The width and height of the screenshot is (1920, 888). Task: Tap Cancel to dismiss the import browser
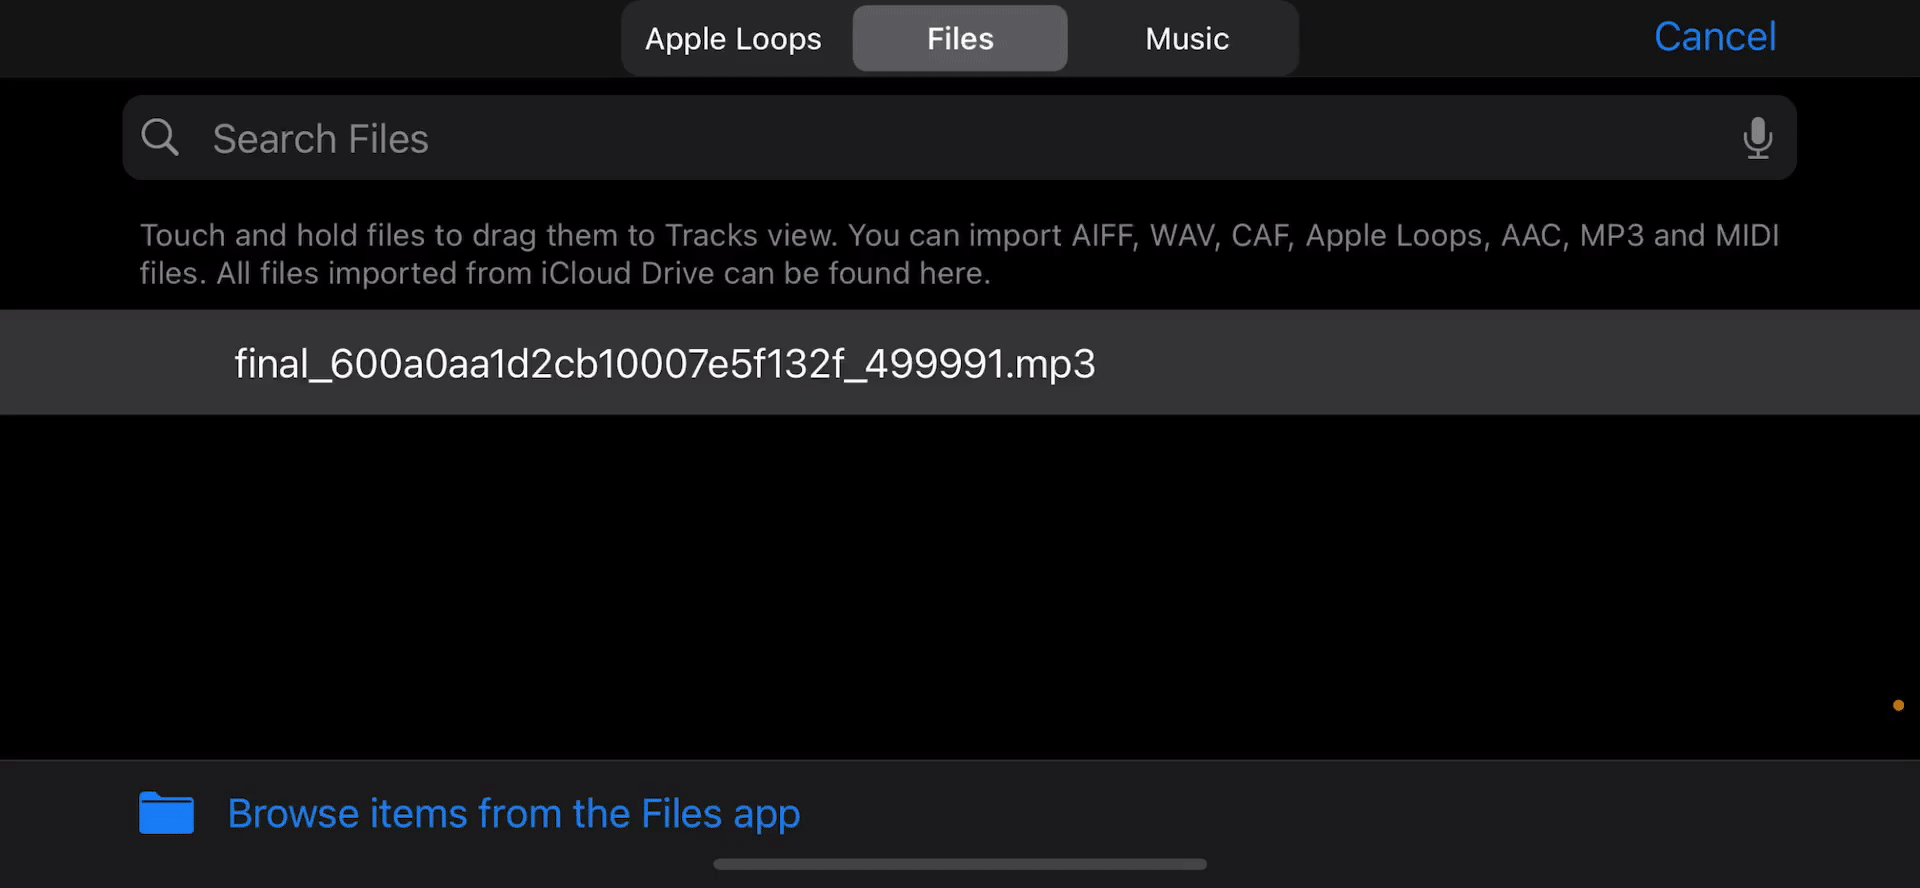coord(1714,36)
